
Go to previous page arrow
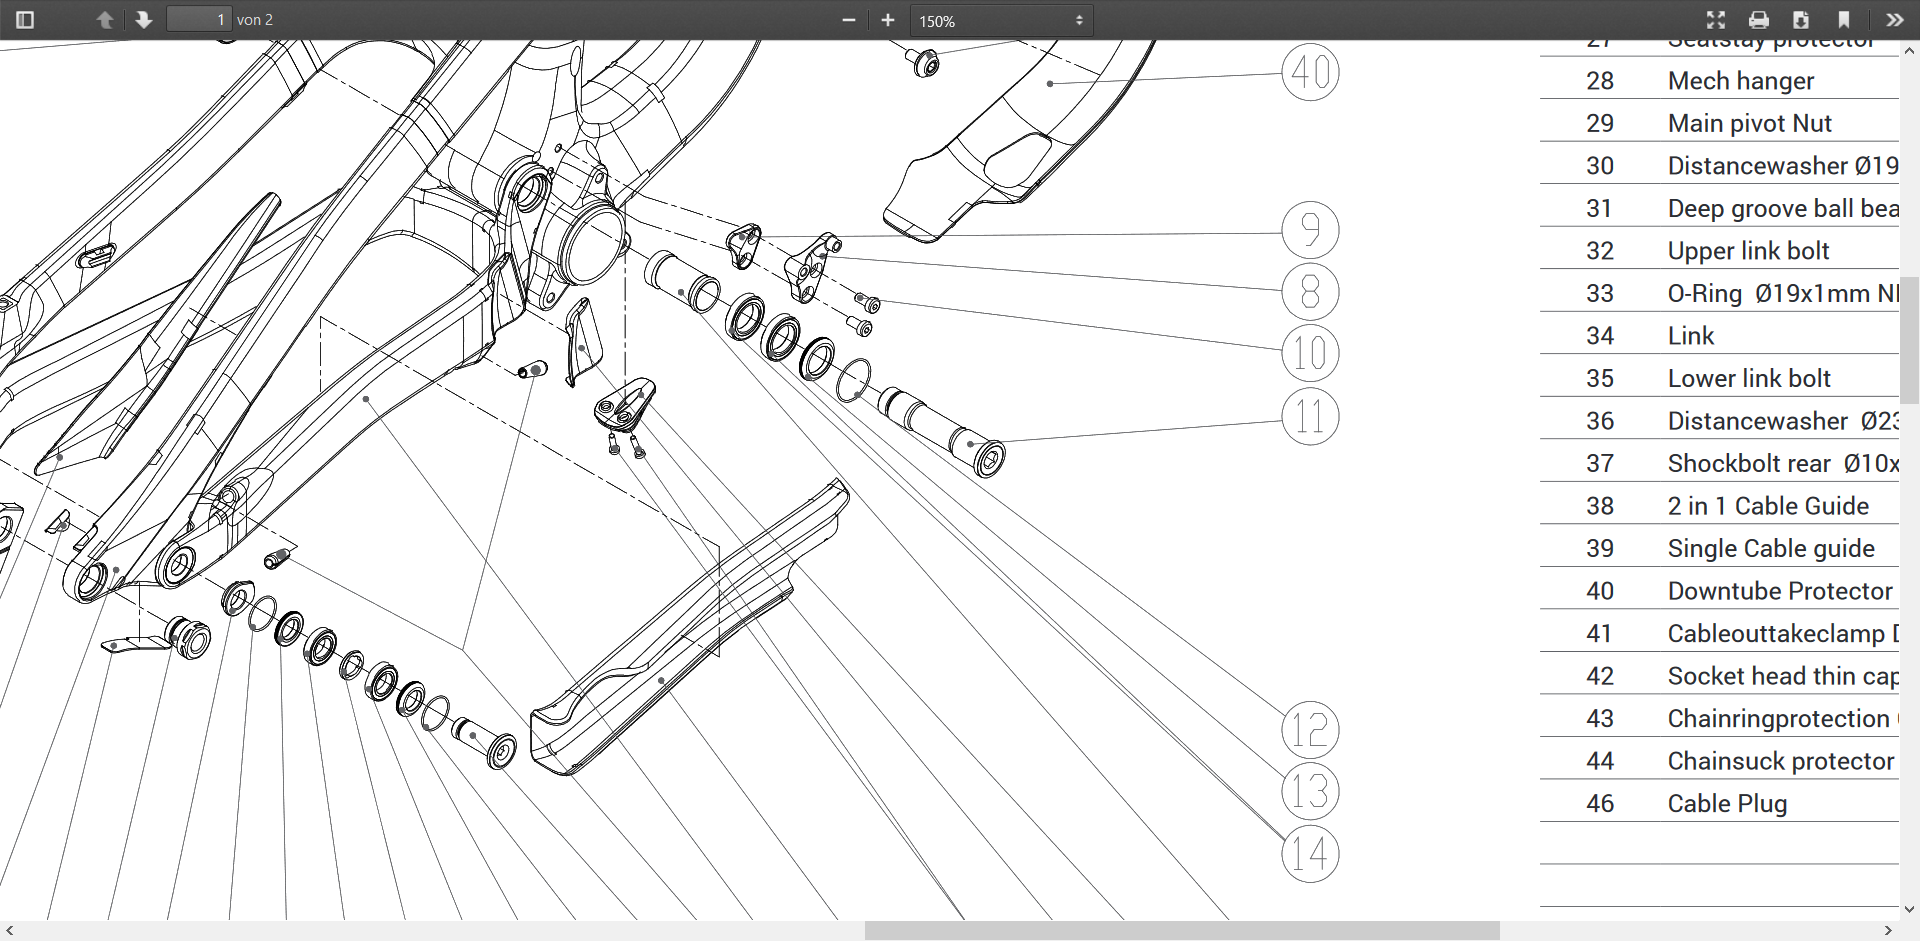pos(105,20)
